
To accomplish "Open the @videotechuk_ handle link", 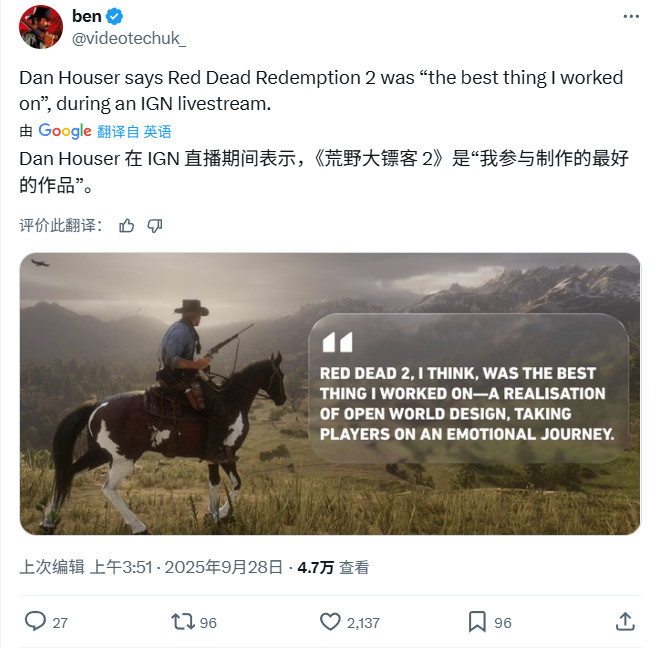I will click(x=129, y=38).
